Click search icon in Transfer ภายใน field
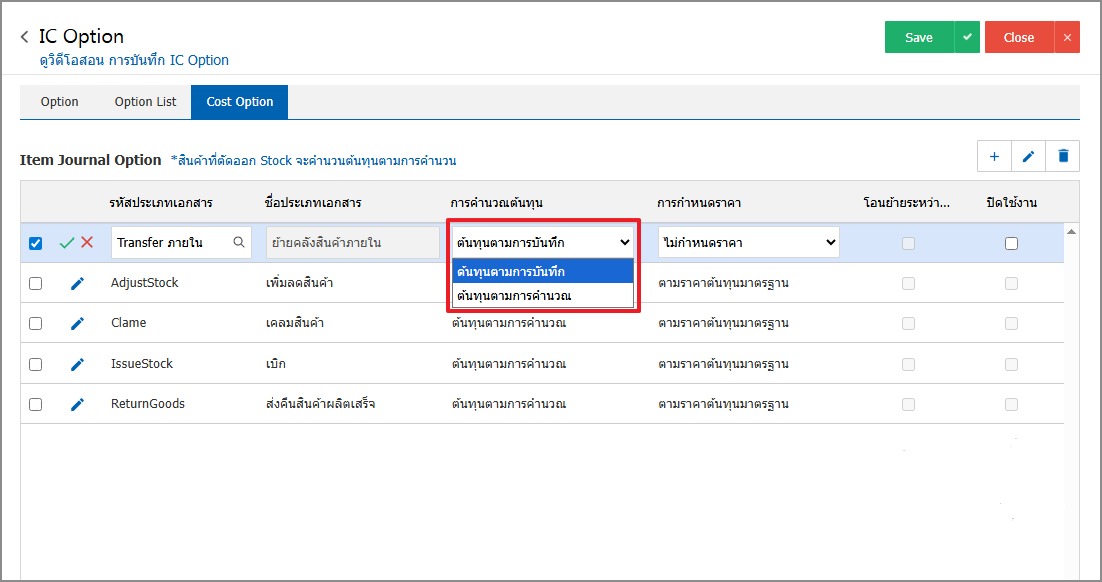 click(x=239, y=242)
